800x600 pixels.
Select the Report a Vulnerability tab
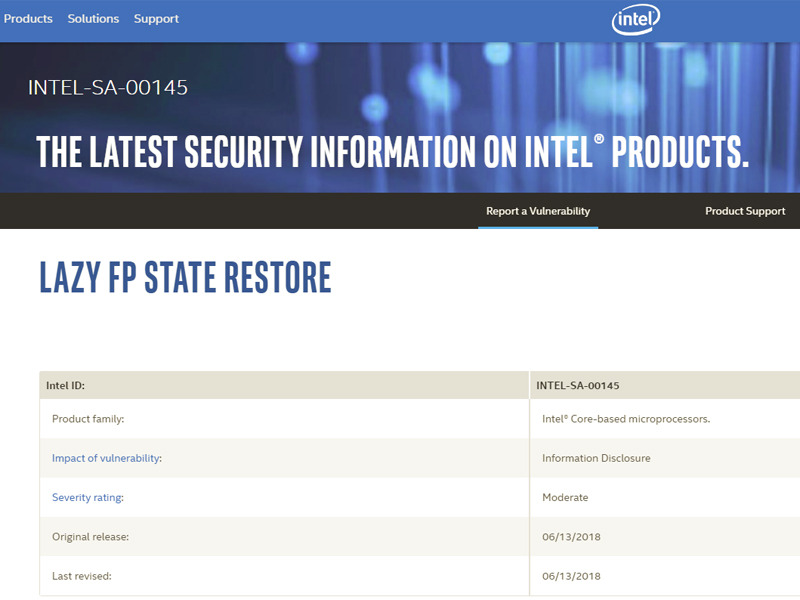coord(538,211)
